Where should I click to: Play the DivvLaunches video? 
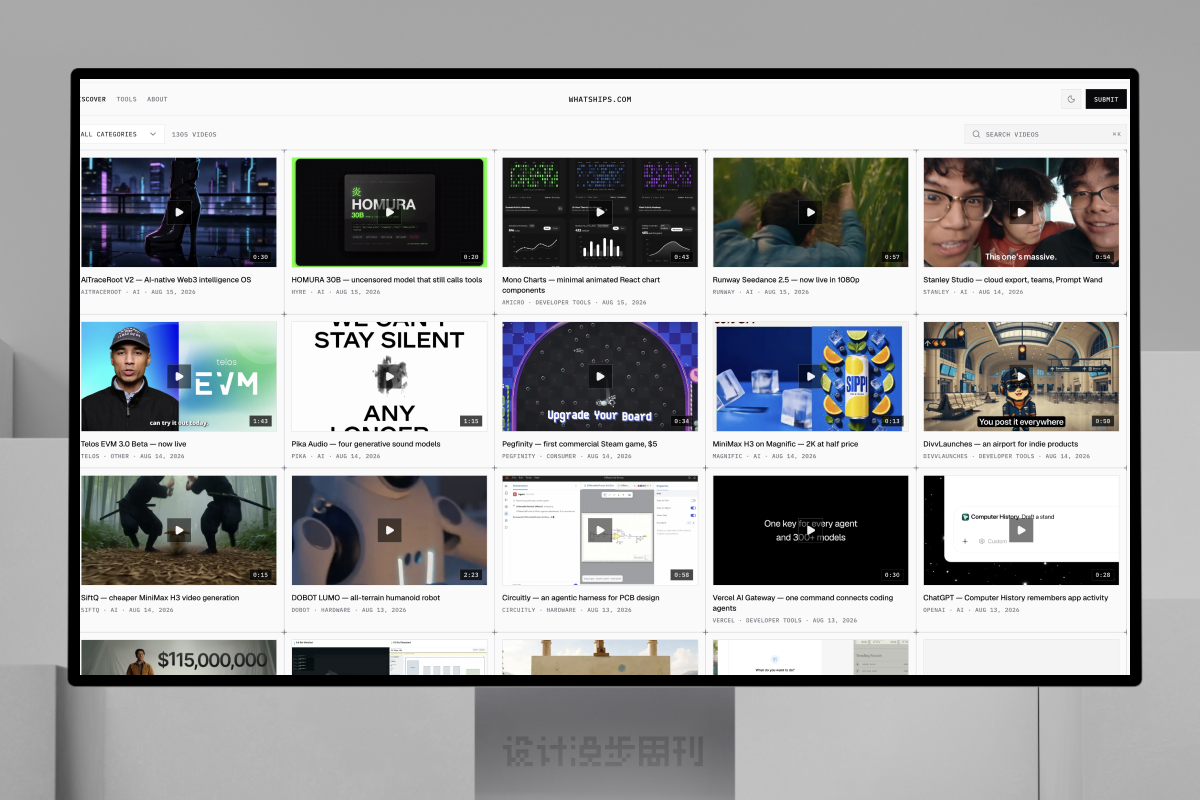(1020, 376)
